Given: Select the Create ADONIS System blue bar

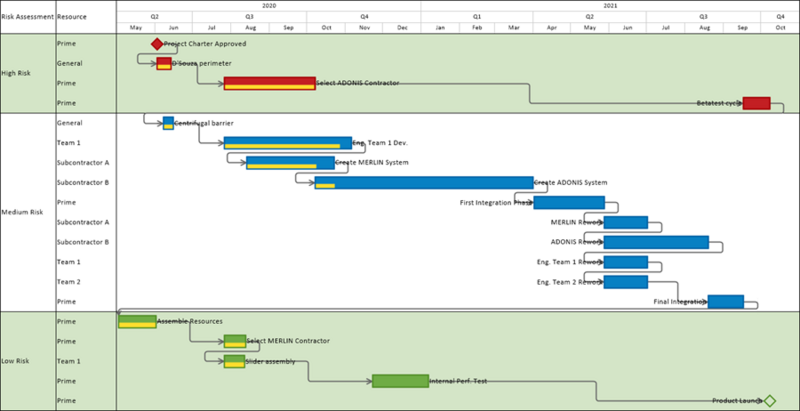Looking at the screenshot, I should coord(424,183).
